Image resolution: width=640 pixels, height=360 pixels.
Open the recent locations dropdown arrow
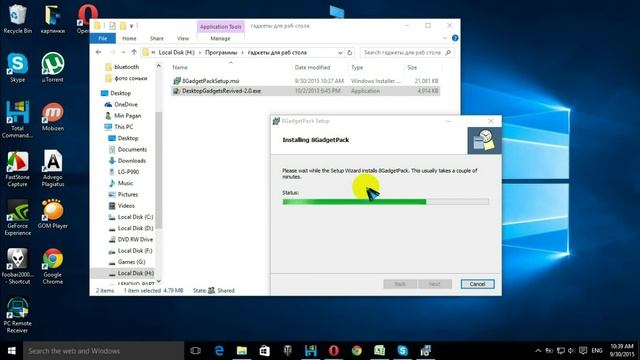[123, 52]
